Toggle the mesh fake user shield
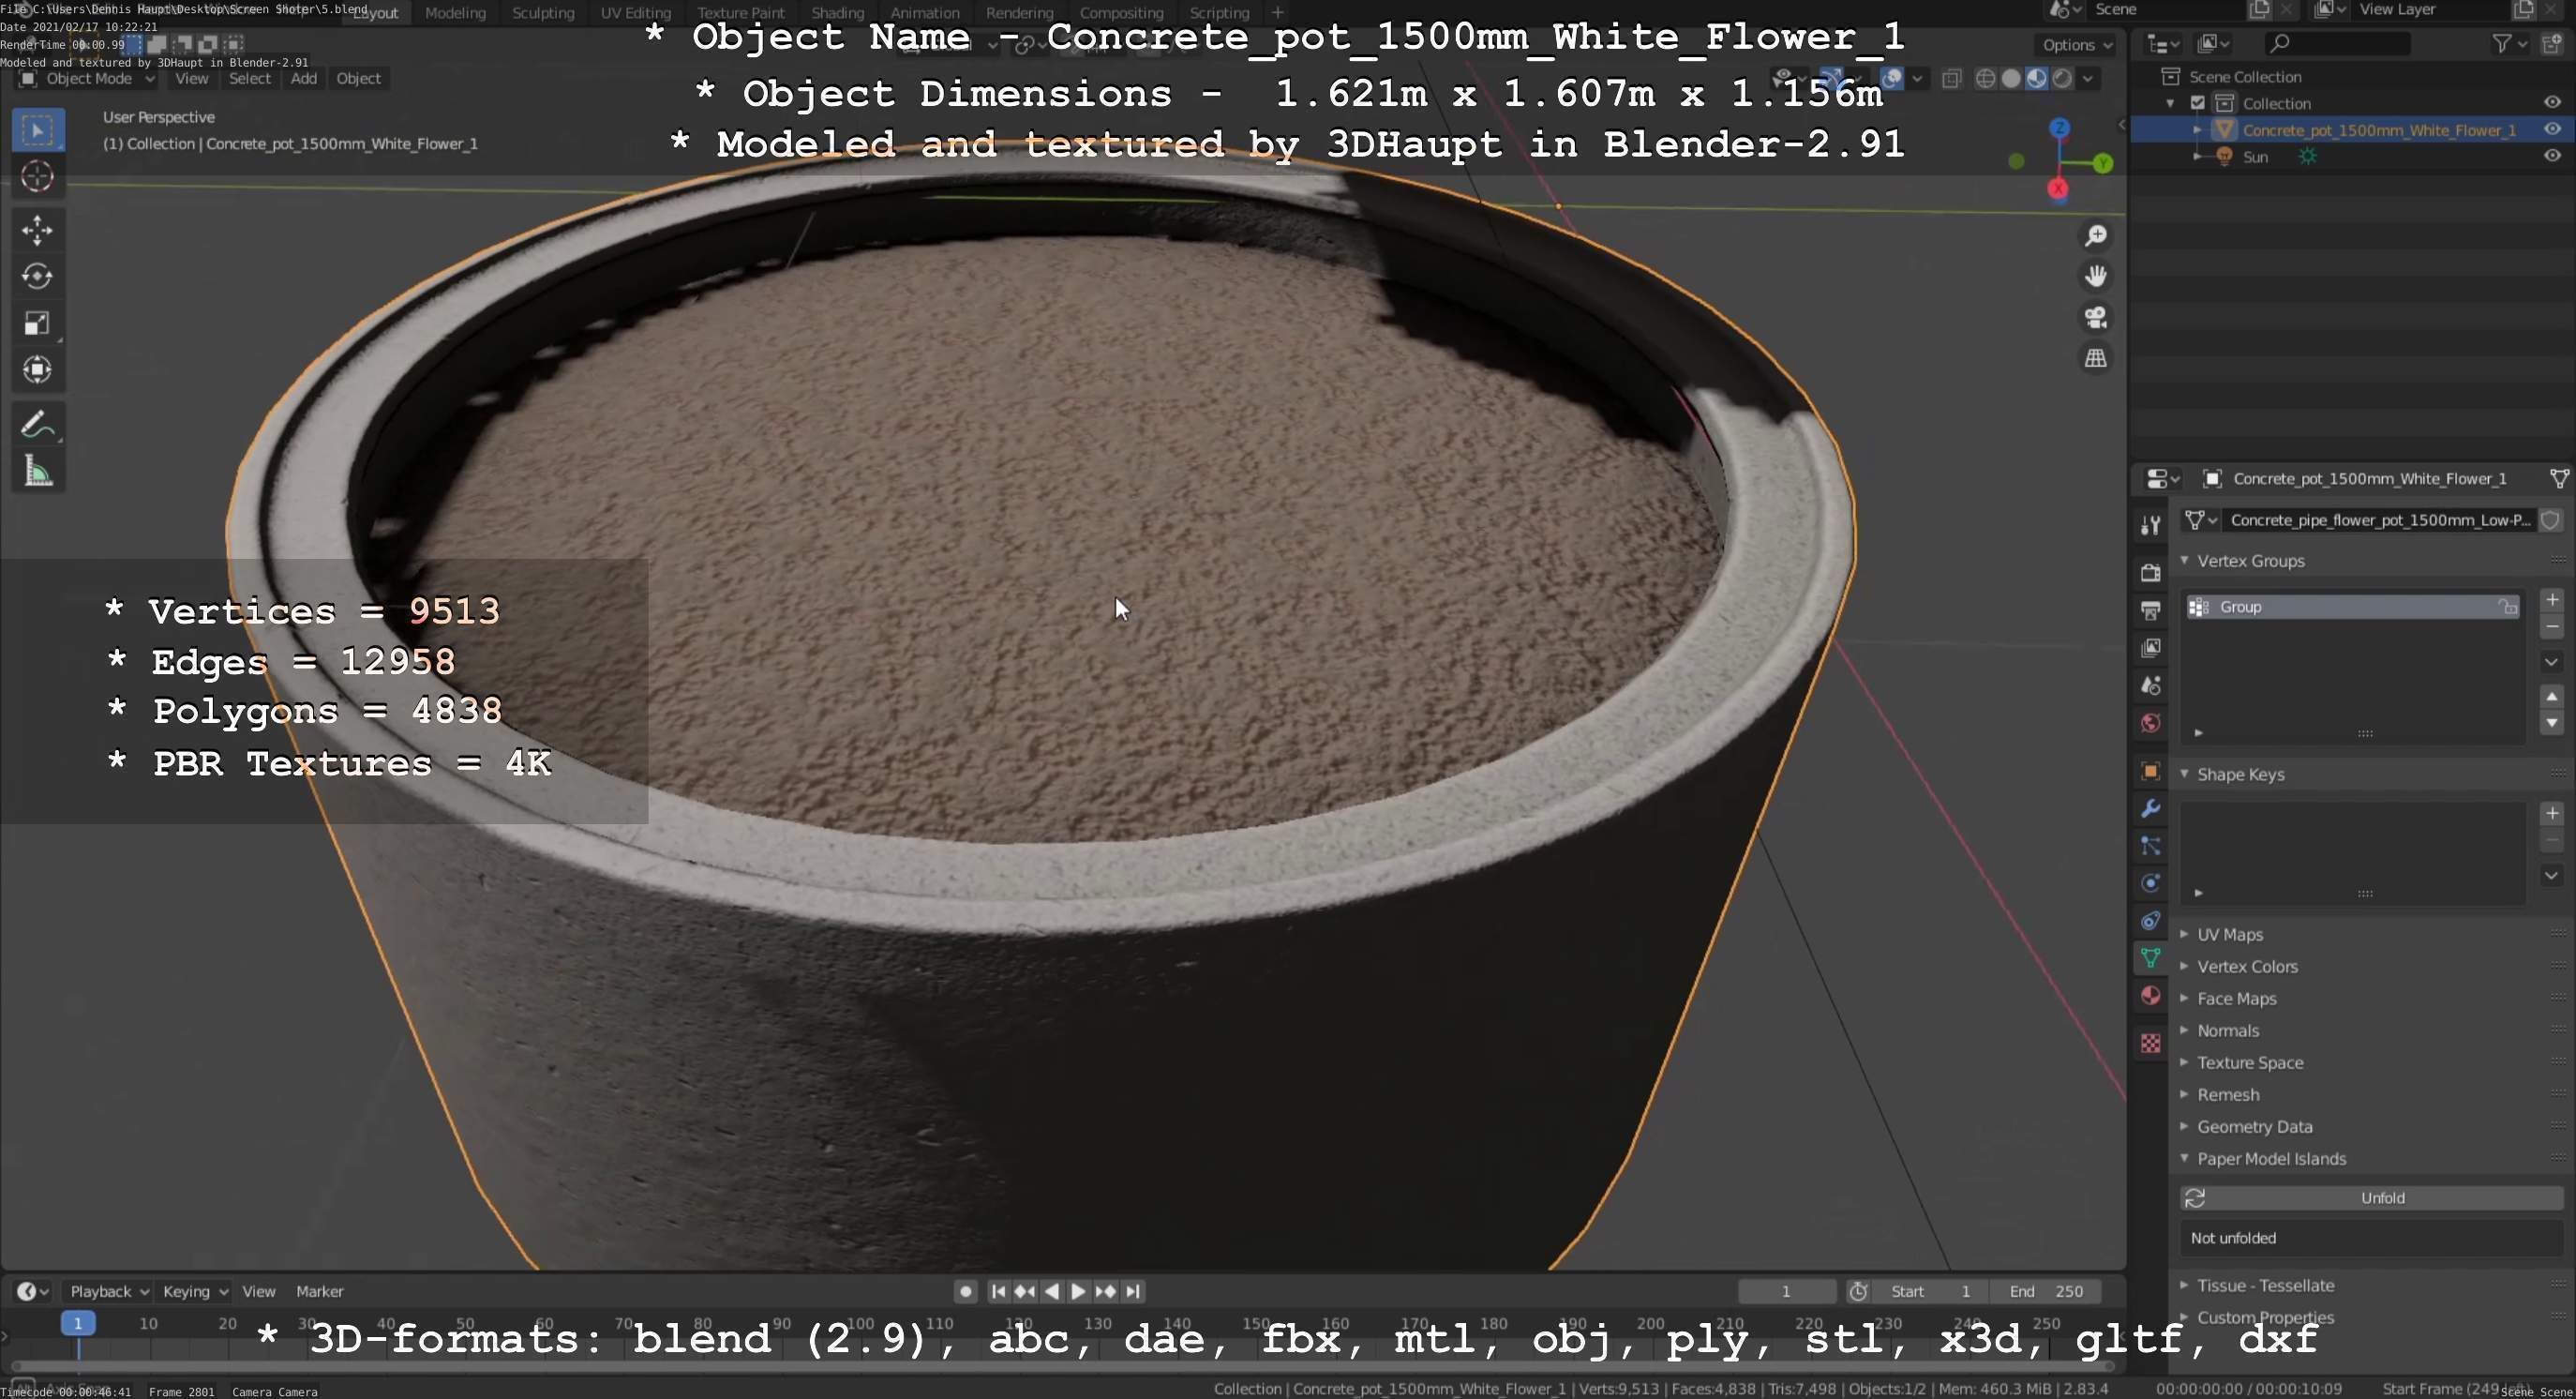The image size is (2576, 1399). pos(2551,520)
